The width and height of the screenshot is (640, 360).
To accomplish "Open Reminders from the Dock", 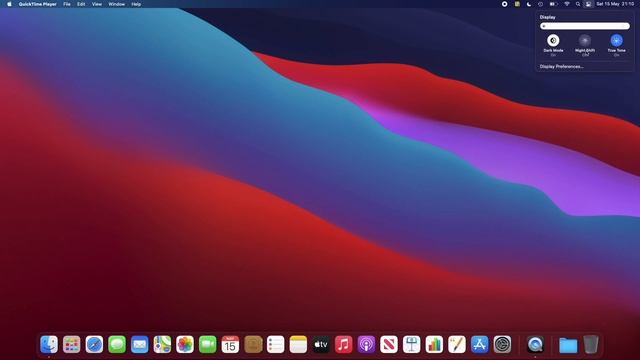I will pyautogui.click(x=276, y=344).
